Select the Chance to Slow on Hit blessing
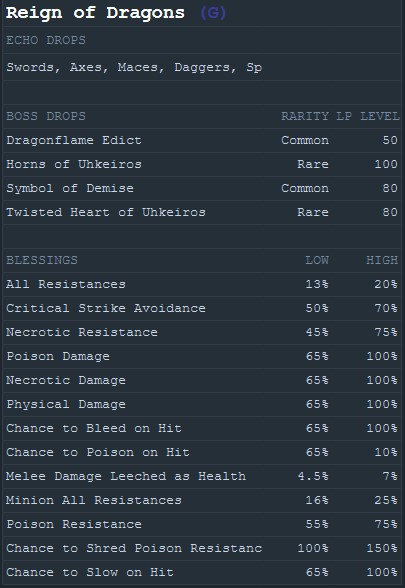The width and height of the screenshot is (405, 588). pyautogui.click(x=90, y=572)
